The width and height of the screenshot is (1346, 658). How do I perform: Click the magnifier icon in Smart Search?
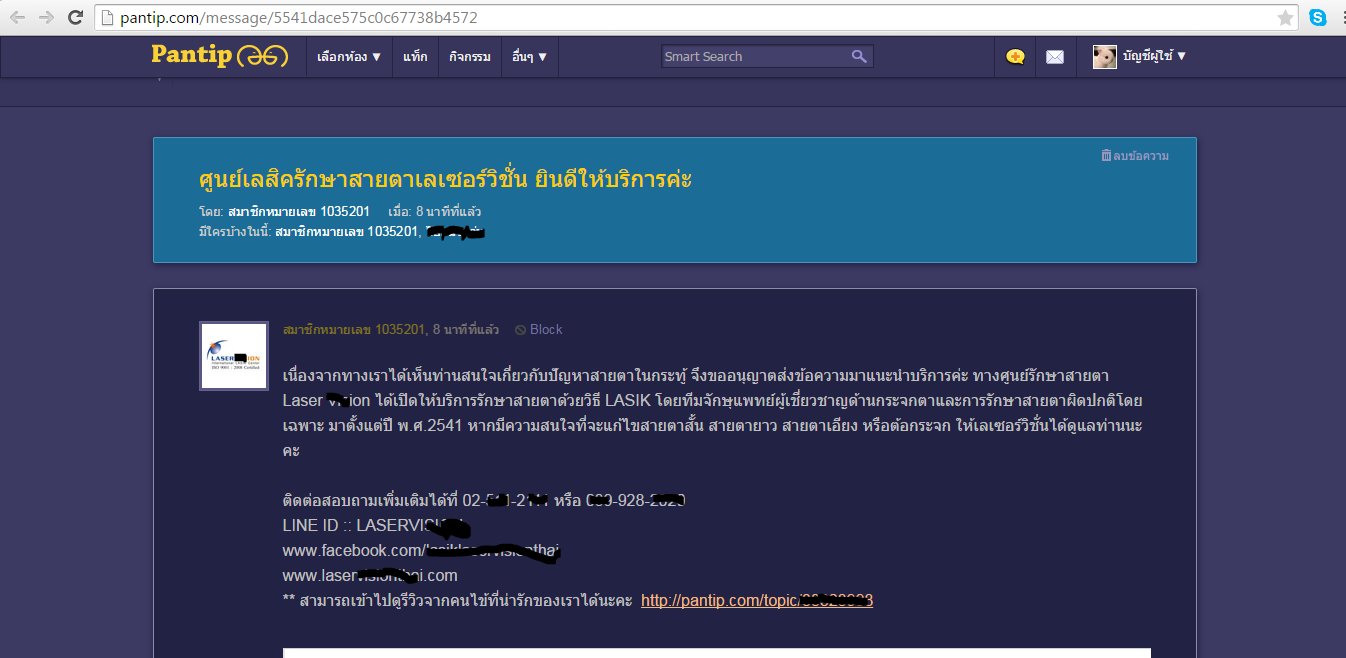click(x=859, y=57)
